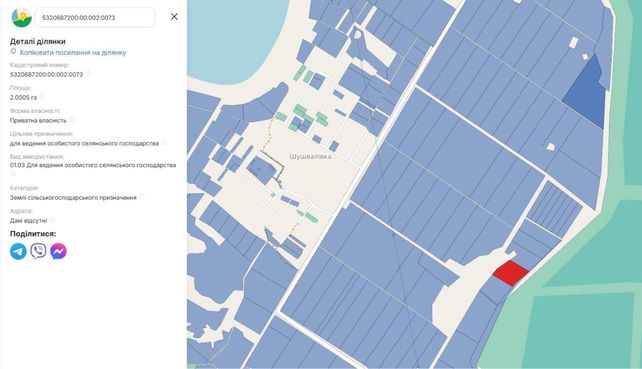The image size is (642, 369).
Task: Select the dark blue parcel in northeast
Action: [585, 92]
